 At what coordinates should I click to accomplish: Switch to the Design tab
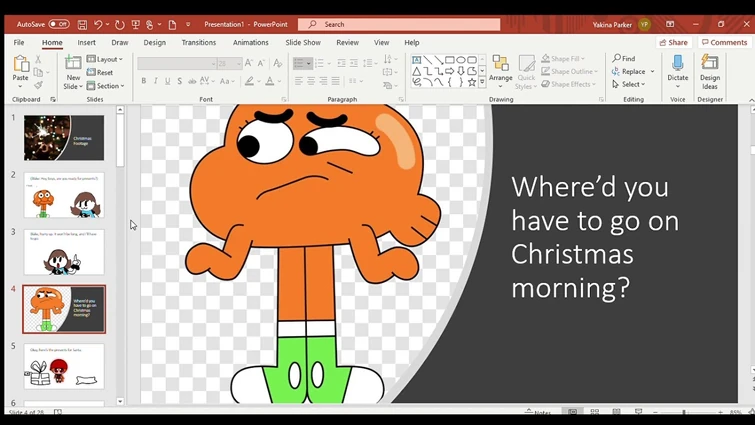(155, 42)
